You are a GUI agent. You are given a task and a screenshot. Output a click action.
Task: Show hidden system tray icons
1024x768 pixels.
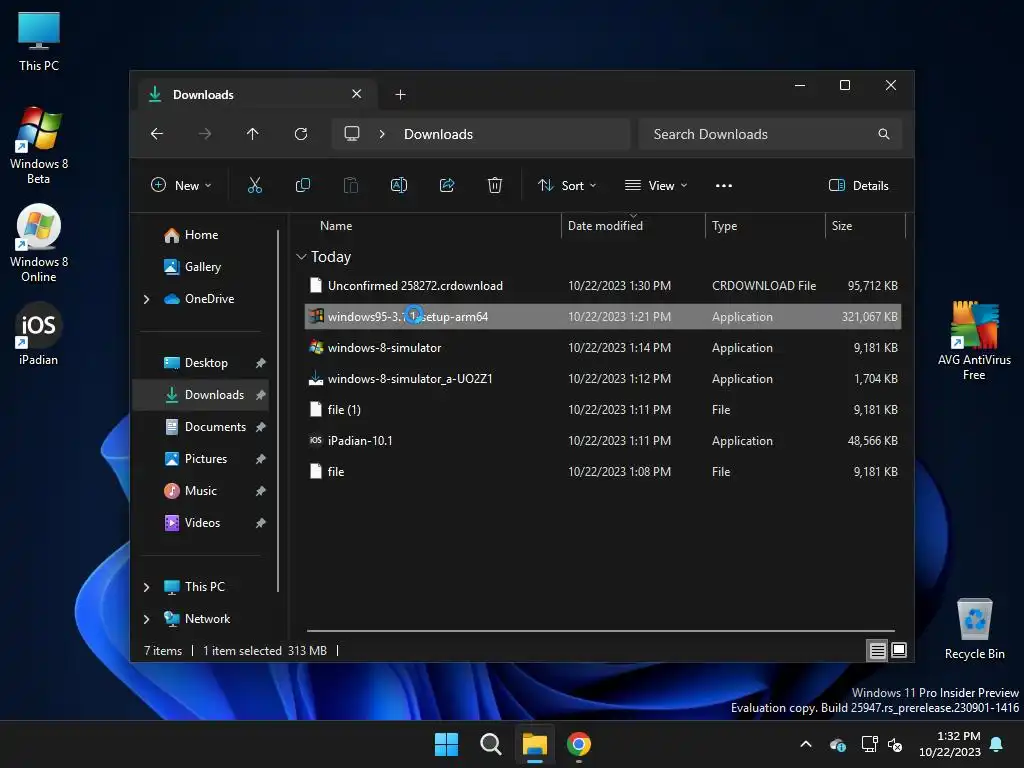(x=806, y=744)
